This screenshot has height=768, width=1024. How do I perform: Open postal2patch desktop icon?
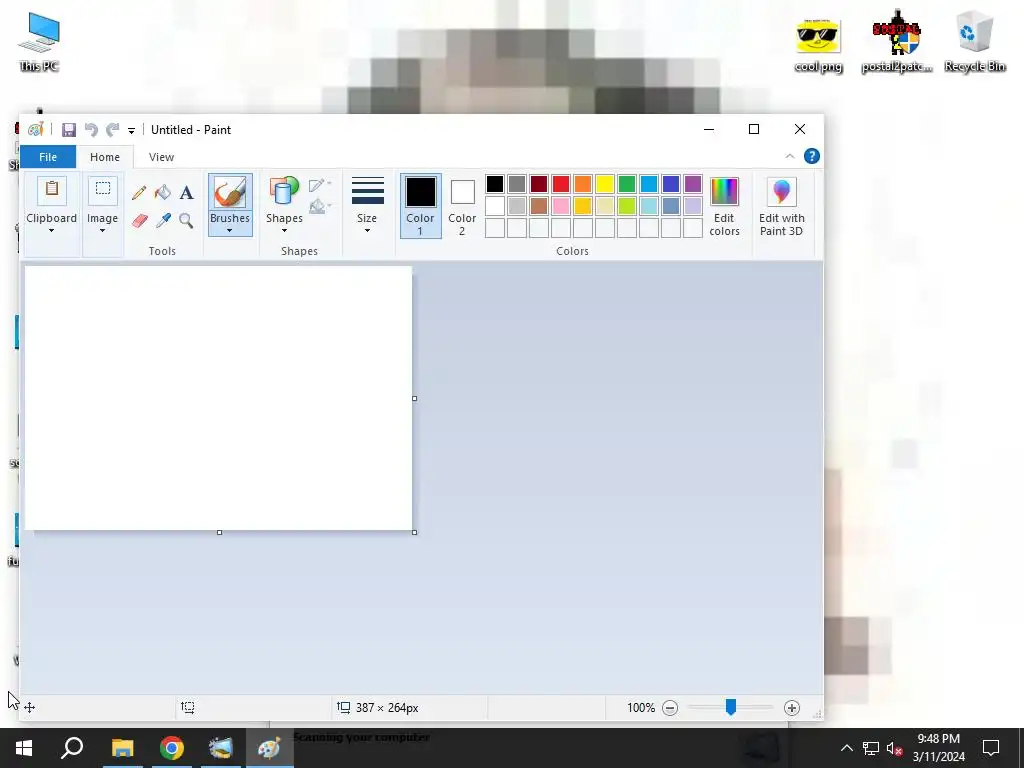(897, 42)
